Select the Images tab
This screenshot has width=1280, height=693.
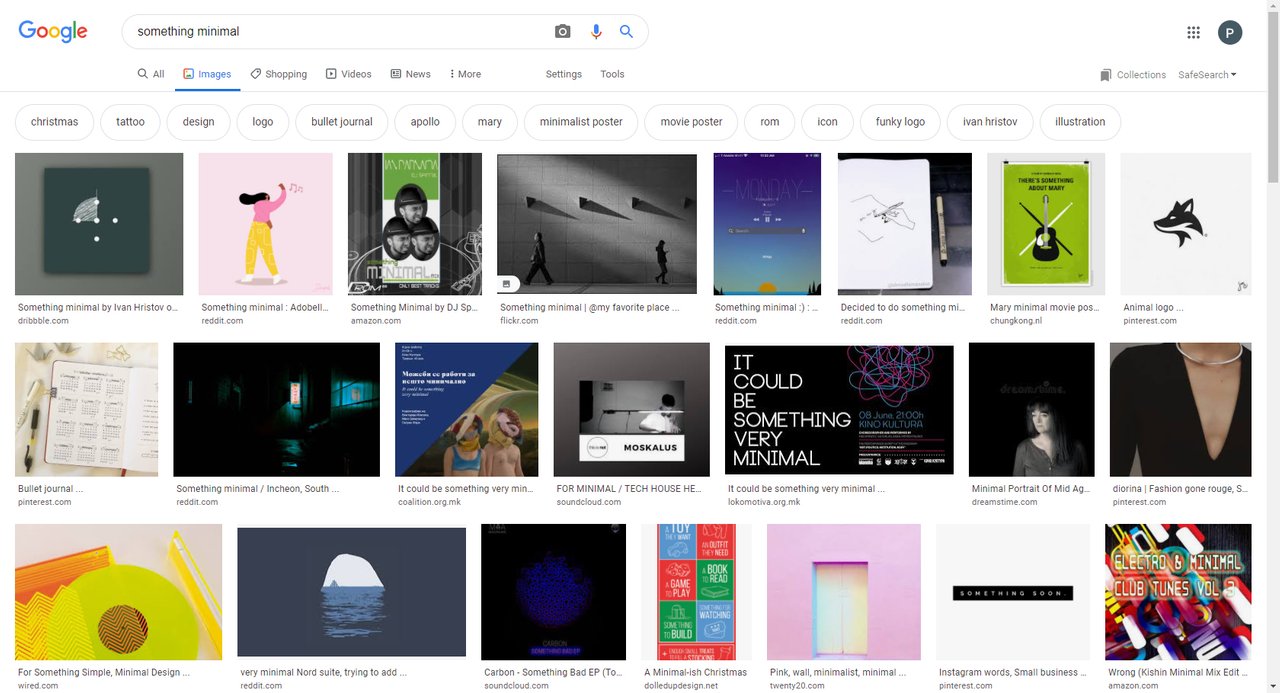(207, 74)
